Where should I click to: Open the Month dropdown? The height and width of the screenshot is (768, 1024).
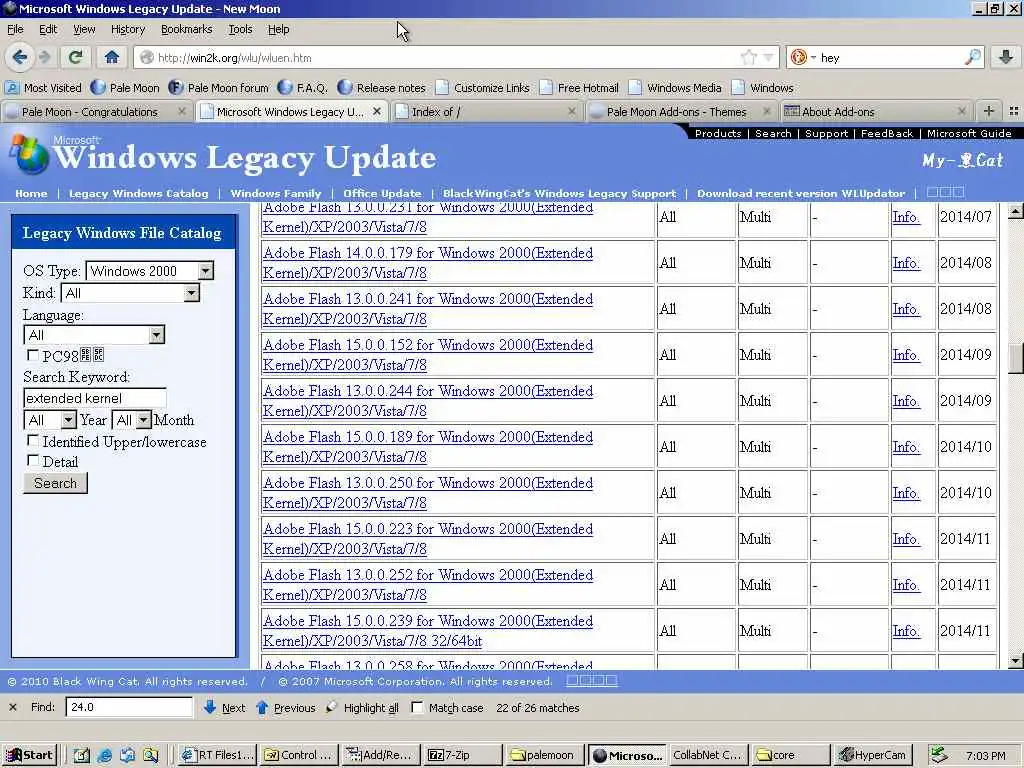coord(144,420)
